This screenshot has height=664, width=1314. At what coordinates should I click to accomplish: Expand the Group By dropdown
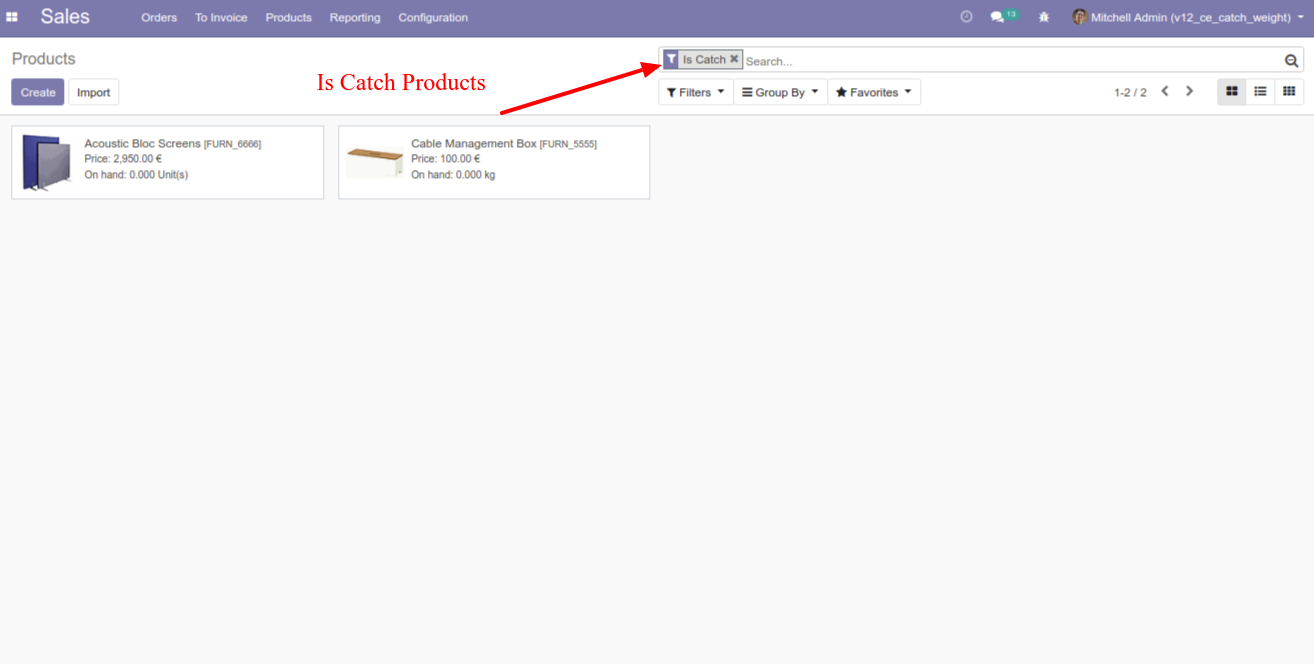point(780,92)
